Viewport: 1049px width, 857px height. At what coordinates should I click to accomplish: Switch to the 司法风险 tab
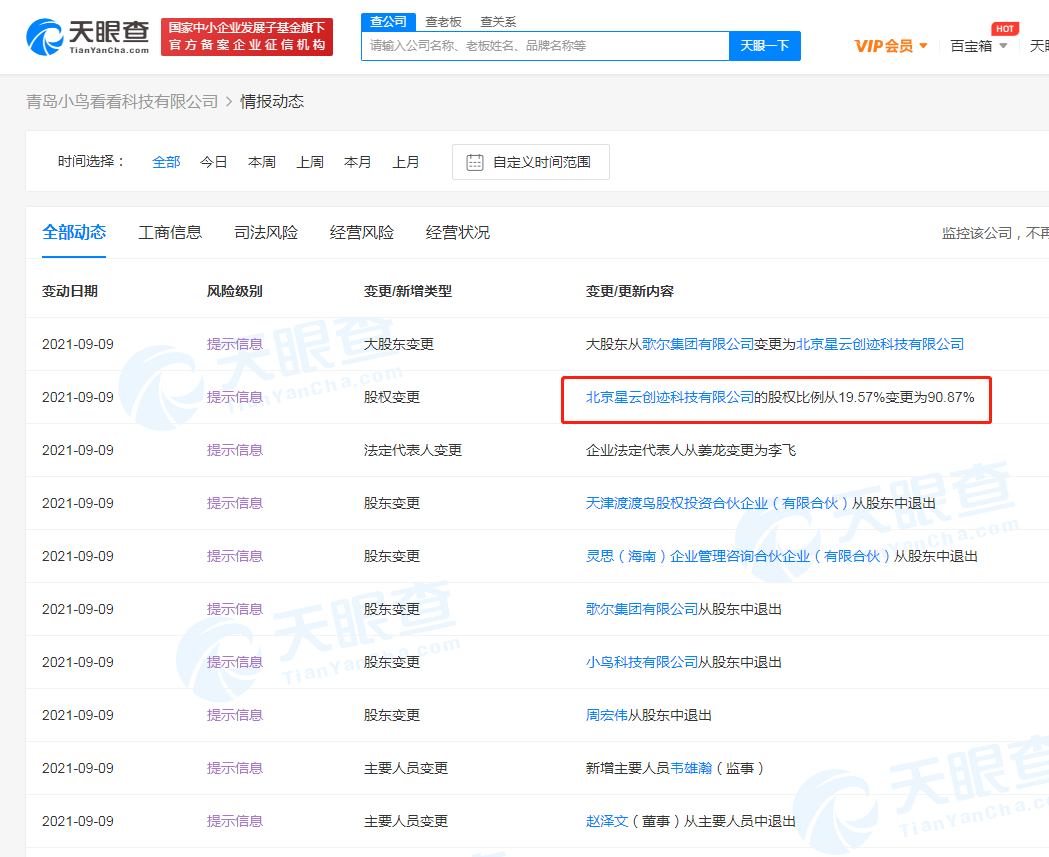(266, 232)
